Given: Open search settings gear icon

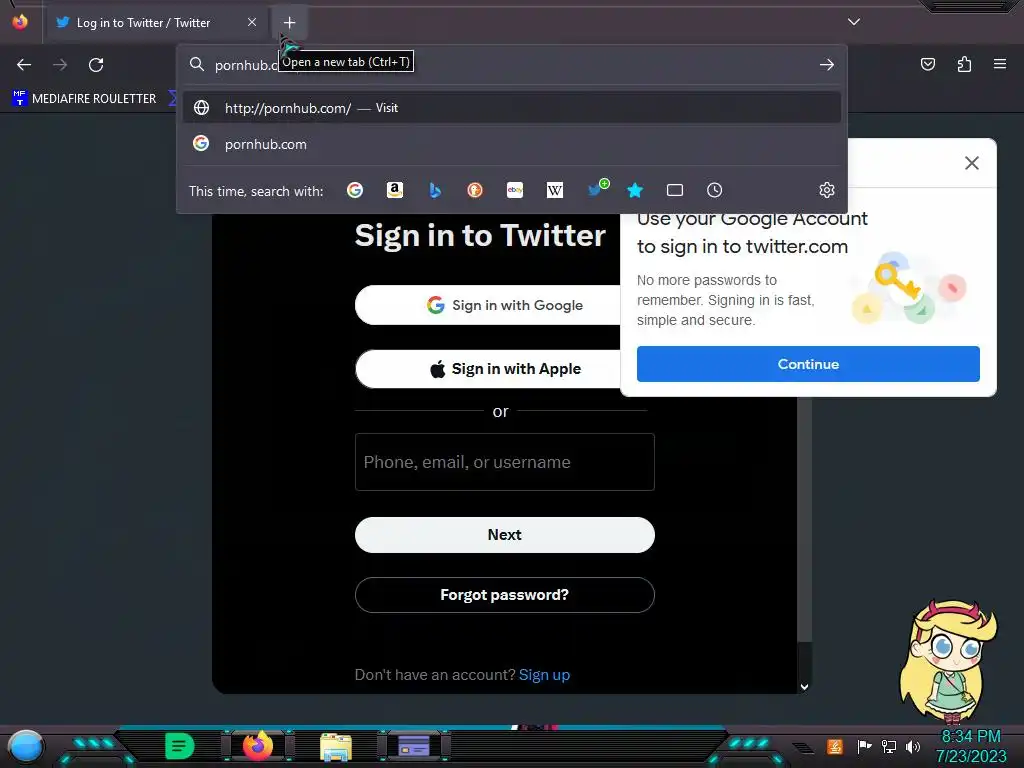Looking at the screenshot, I should click(x=827, y=190).
